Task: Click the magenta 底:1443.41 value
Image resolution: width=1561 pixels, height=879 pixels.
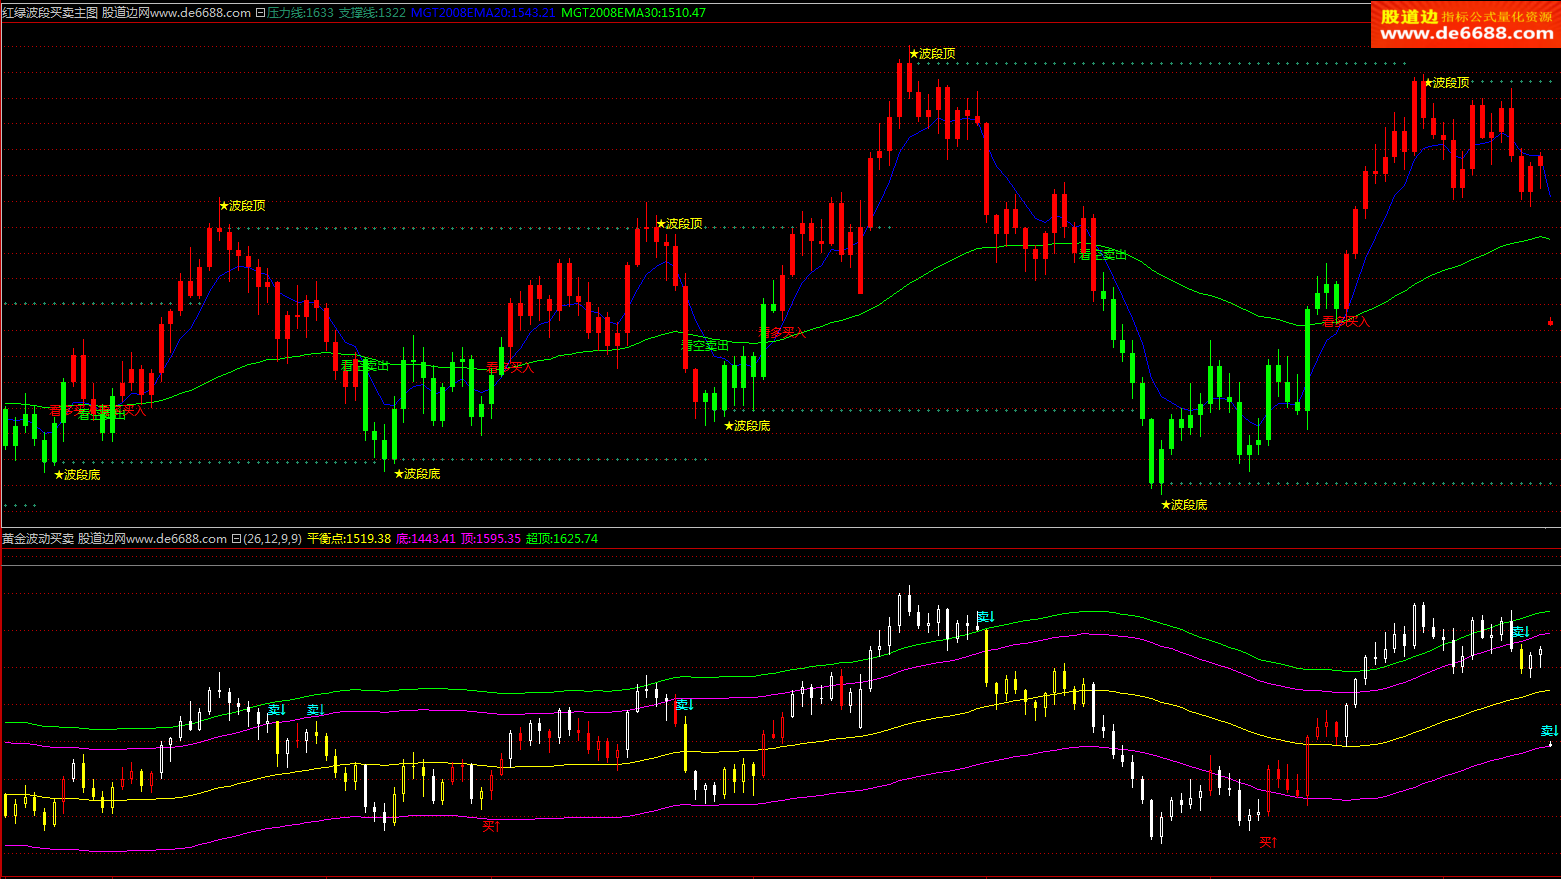Action: [426, 539]
